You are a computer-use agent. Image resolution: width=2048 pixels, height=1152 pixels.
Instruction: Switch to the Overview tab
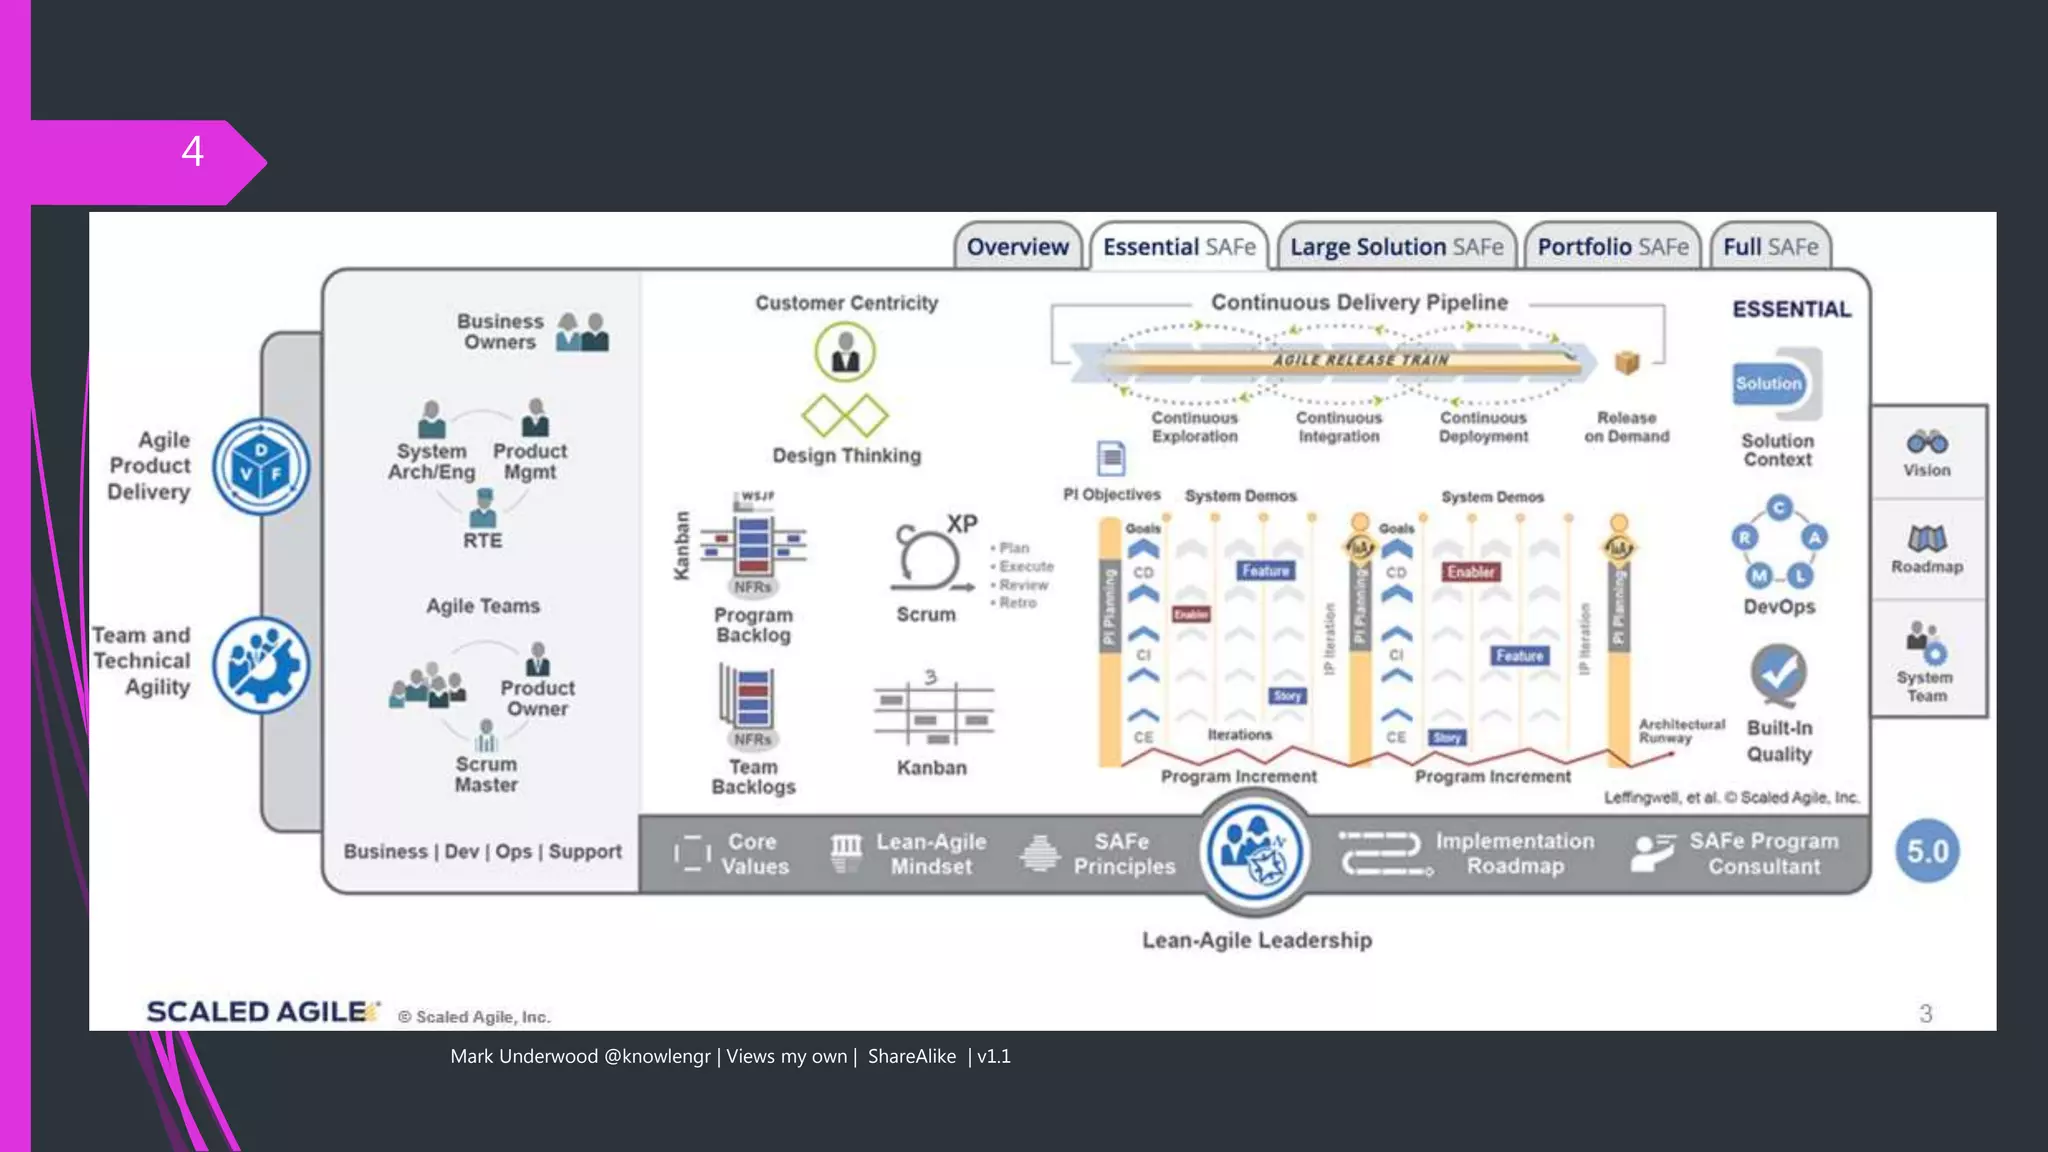[x=1017, y=247]
